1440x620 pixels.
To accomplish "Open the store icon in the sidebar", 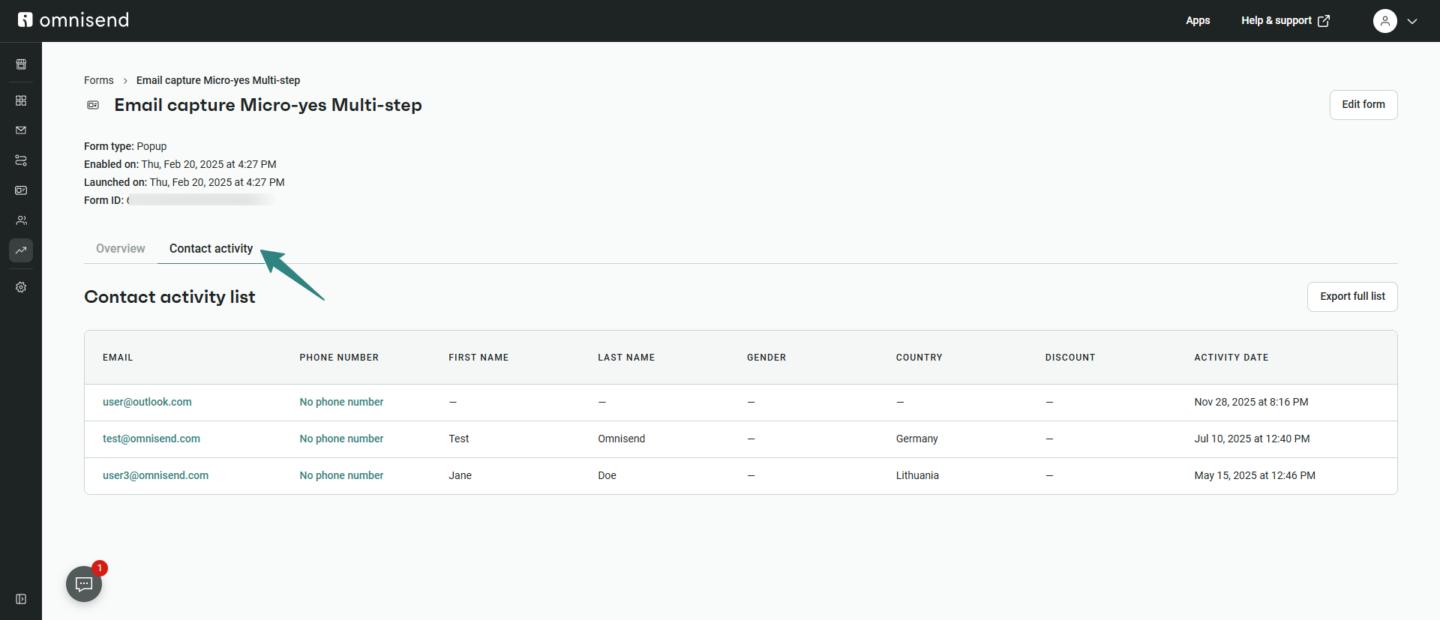I will tap(21, 64).
